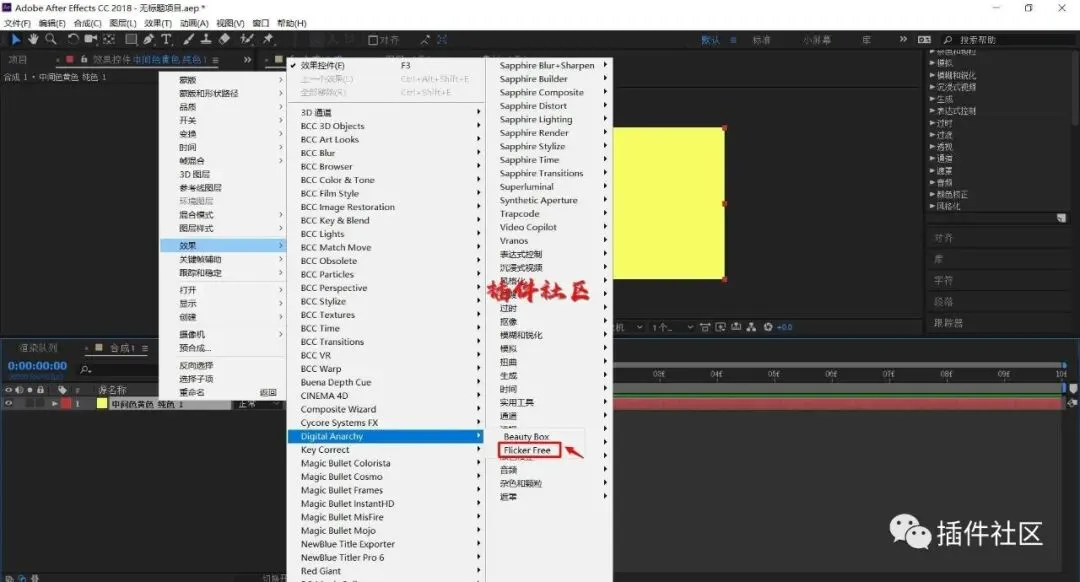The height and width of the screenshot is (582, 1080).
Task: Open the 字符 panel on right side
Action: [x=944, y=280]
